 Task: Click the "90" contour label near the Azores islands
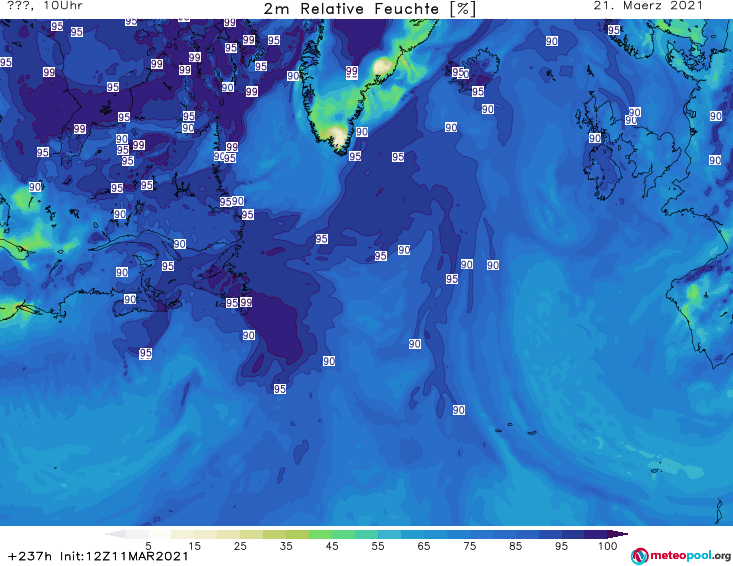[459, 410]
